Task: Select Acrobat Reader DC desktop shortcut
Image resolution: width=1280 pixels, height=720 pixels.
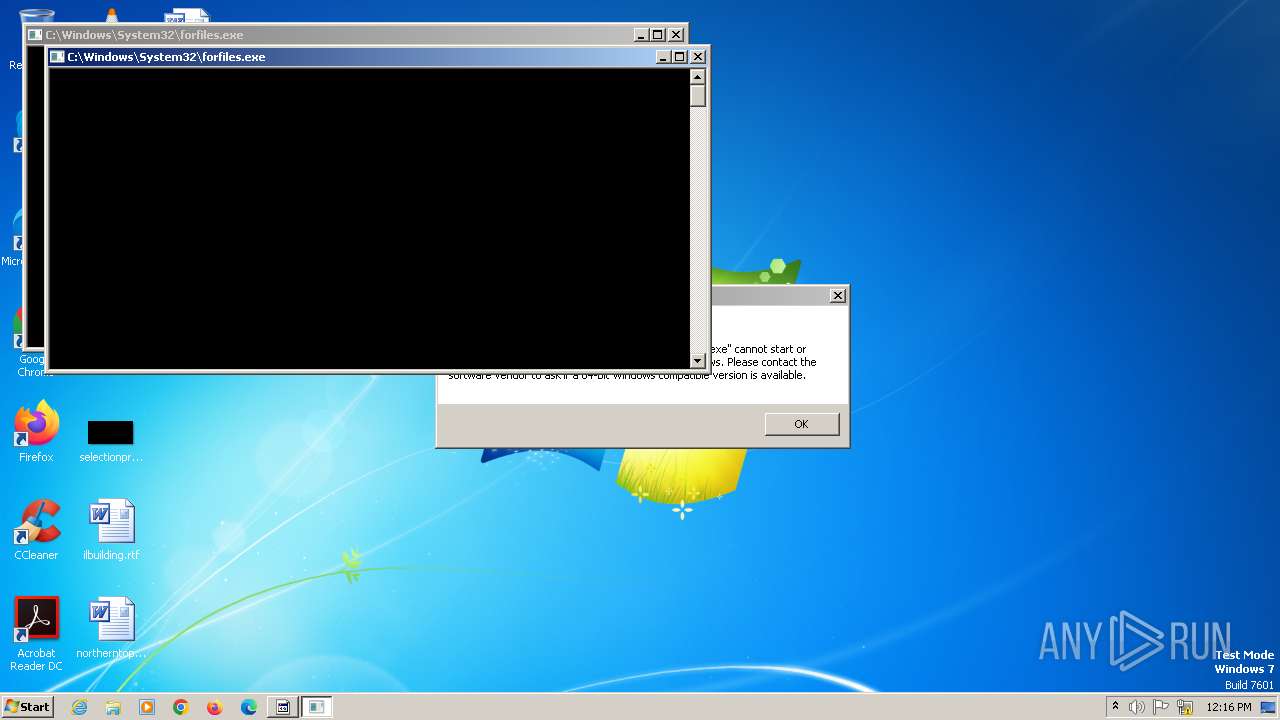Action: (36, 635)
